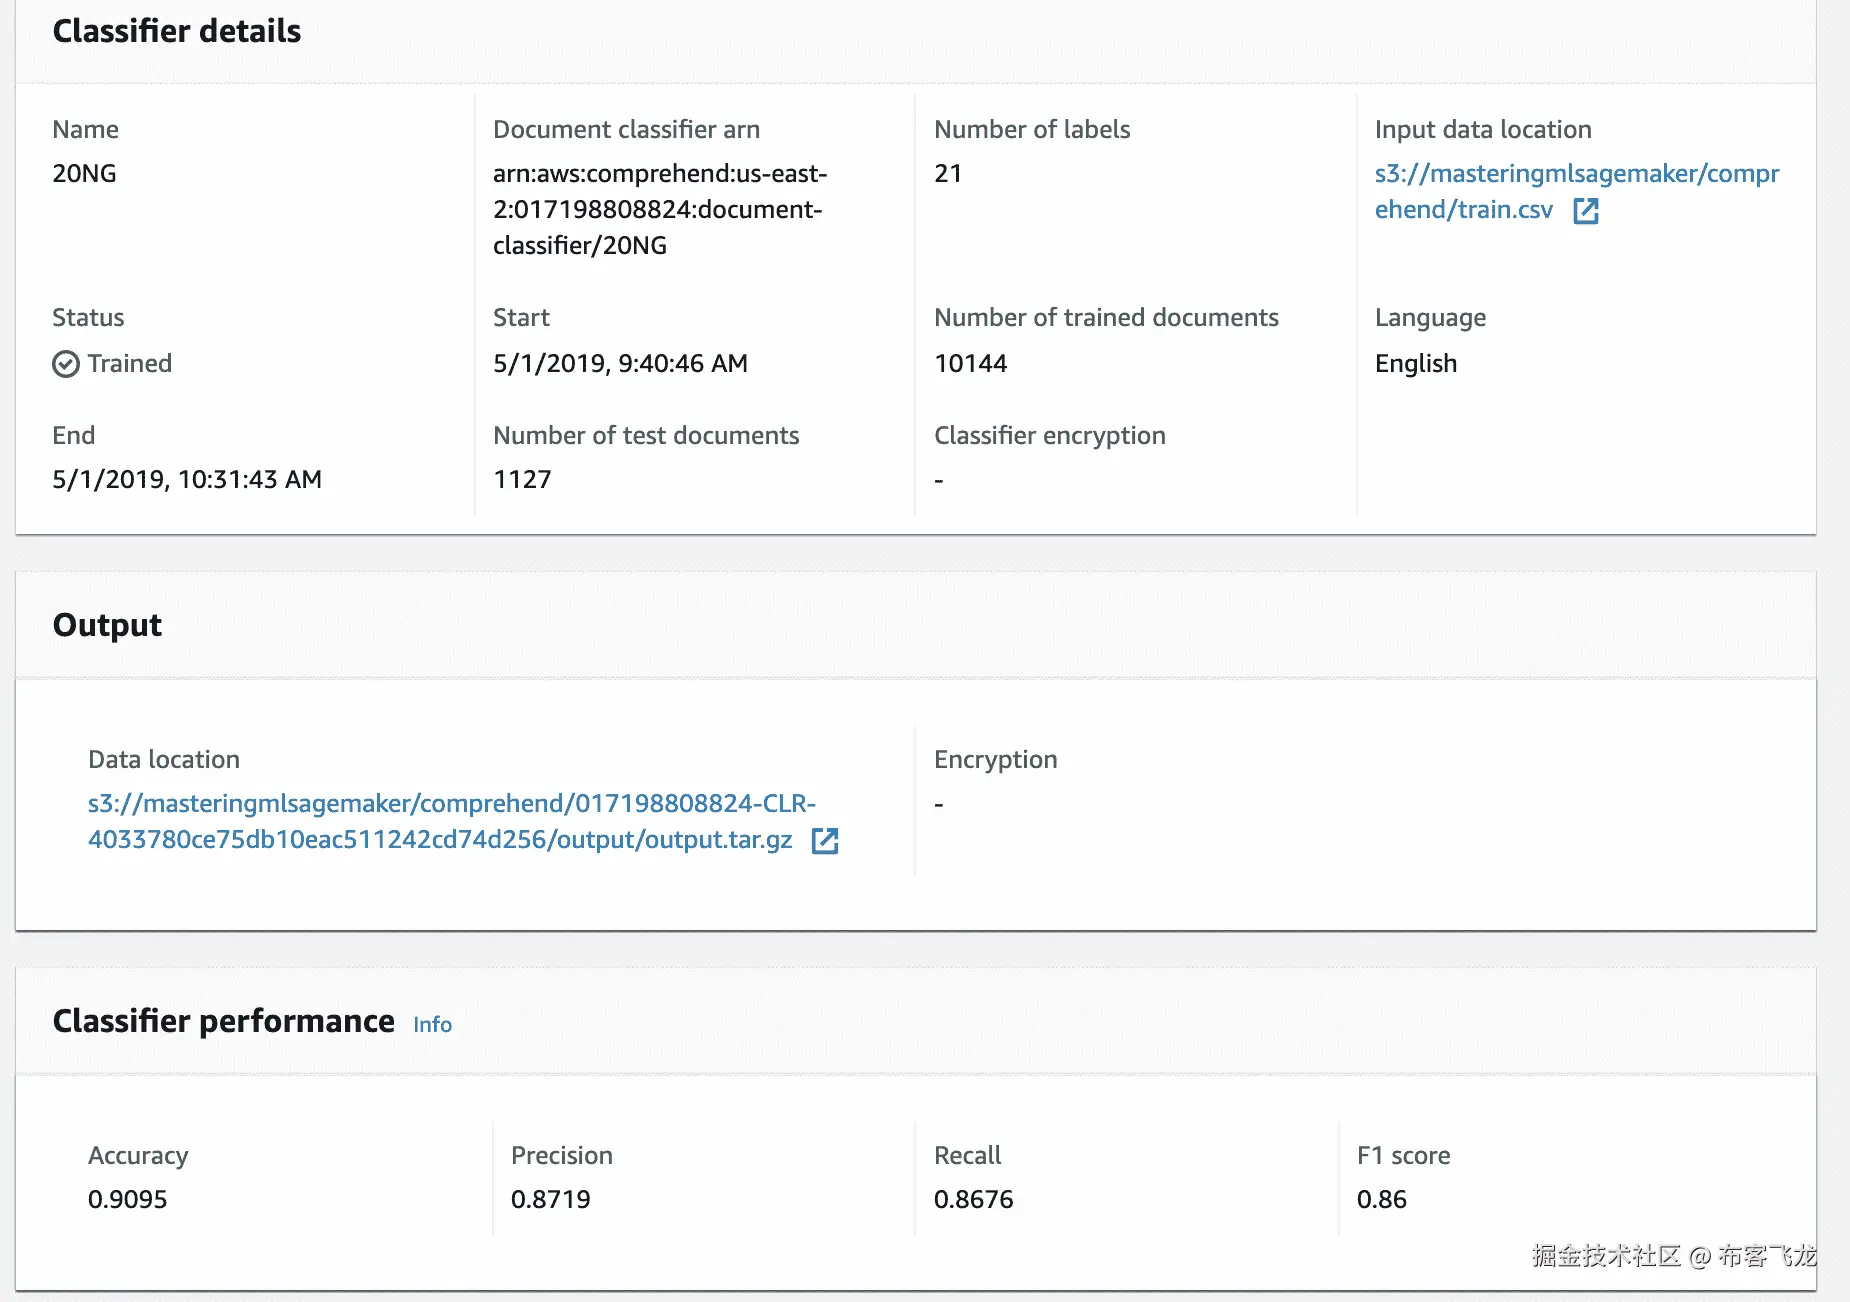This screenshot has height=1302, width=1850.
Task: Click the Classifier details heading
Action: click(176, 31)
